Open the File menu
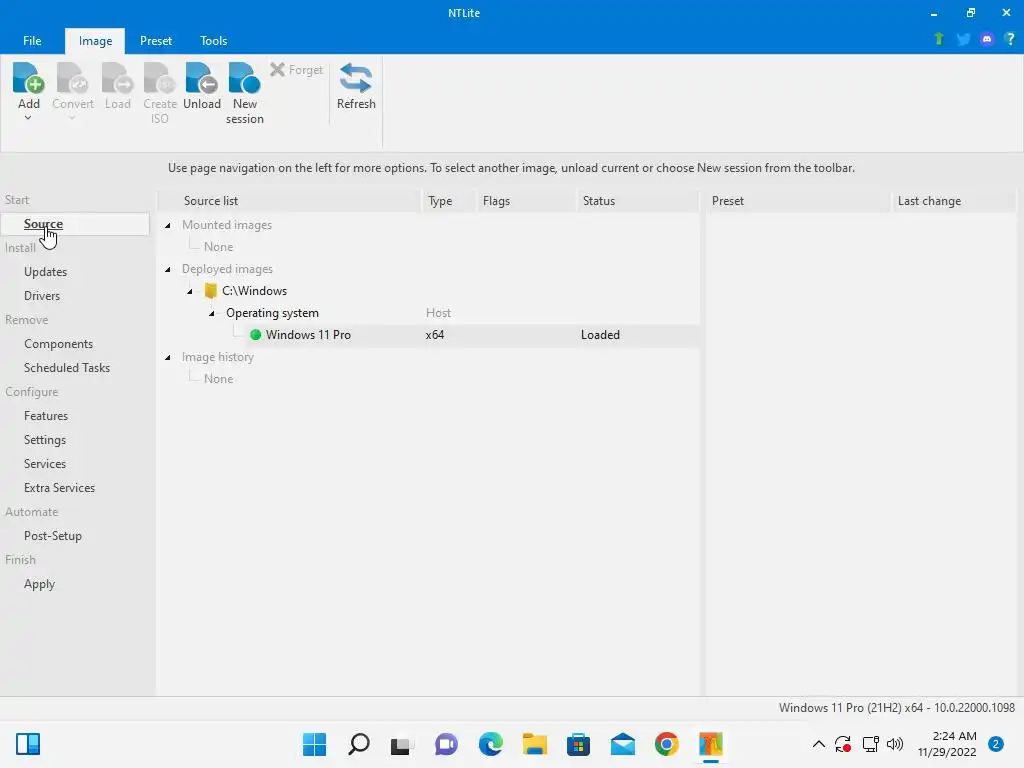Screen dimensions: 1024x768 (32, 40)
